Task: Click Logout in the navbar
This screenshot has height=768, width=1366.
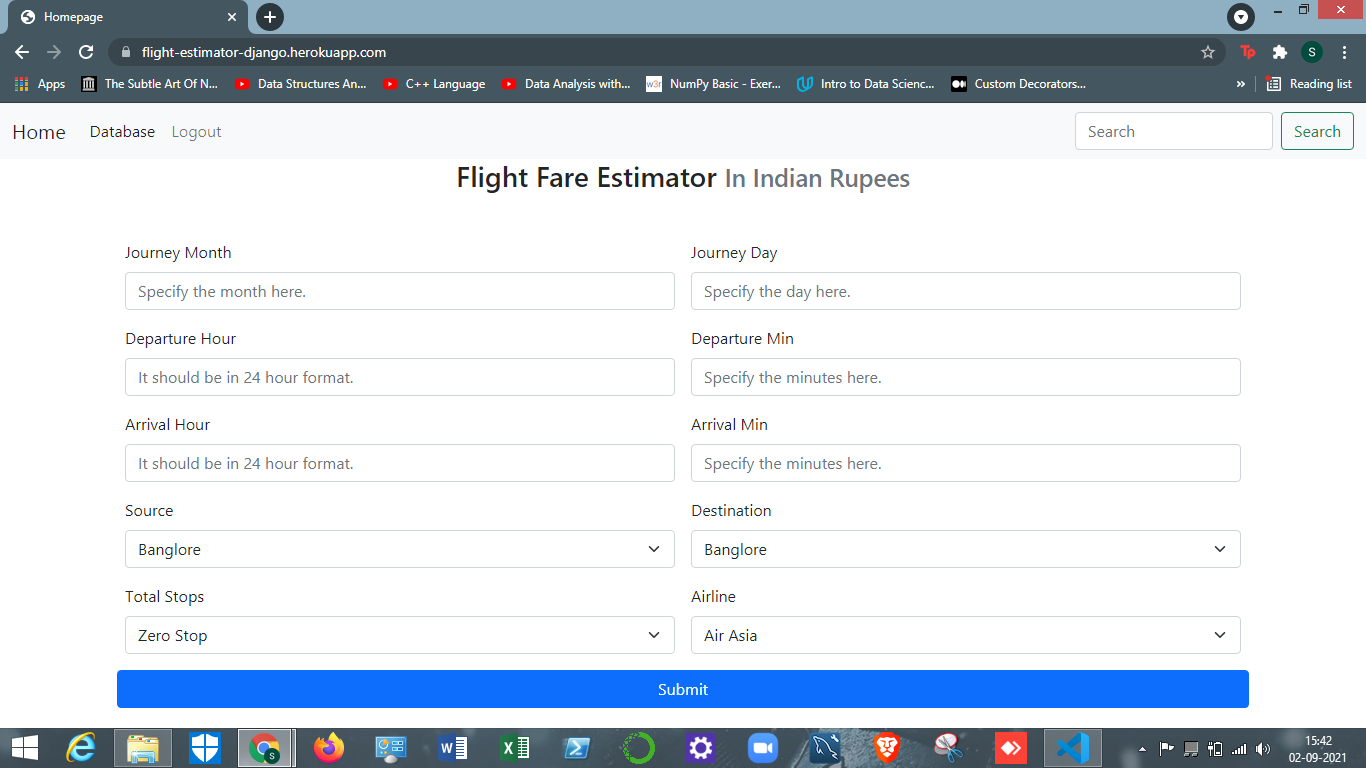Action: 196,132
